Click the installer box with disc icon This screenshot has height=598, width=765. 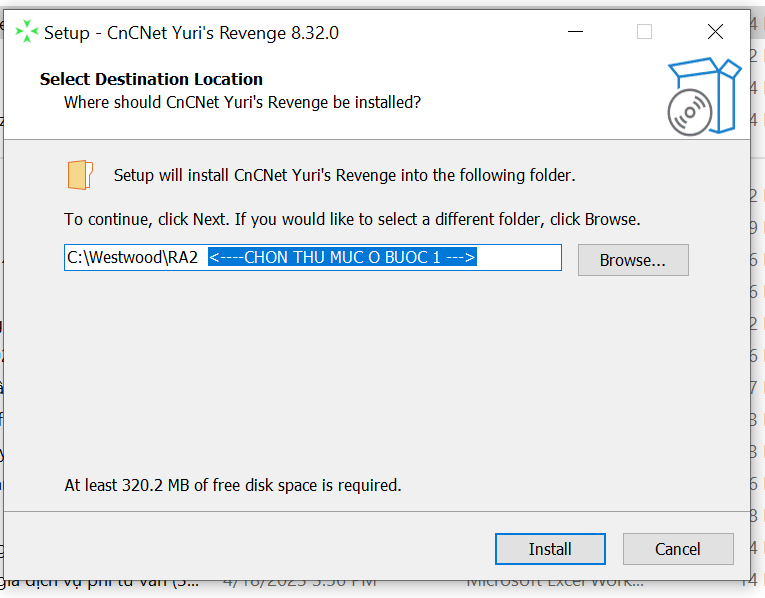click(703, 96)
